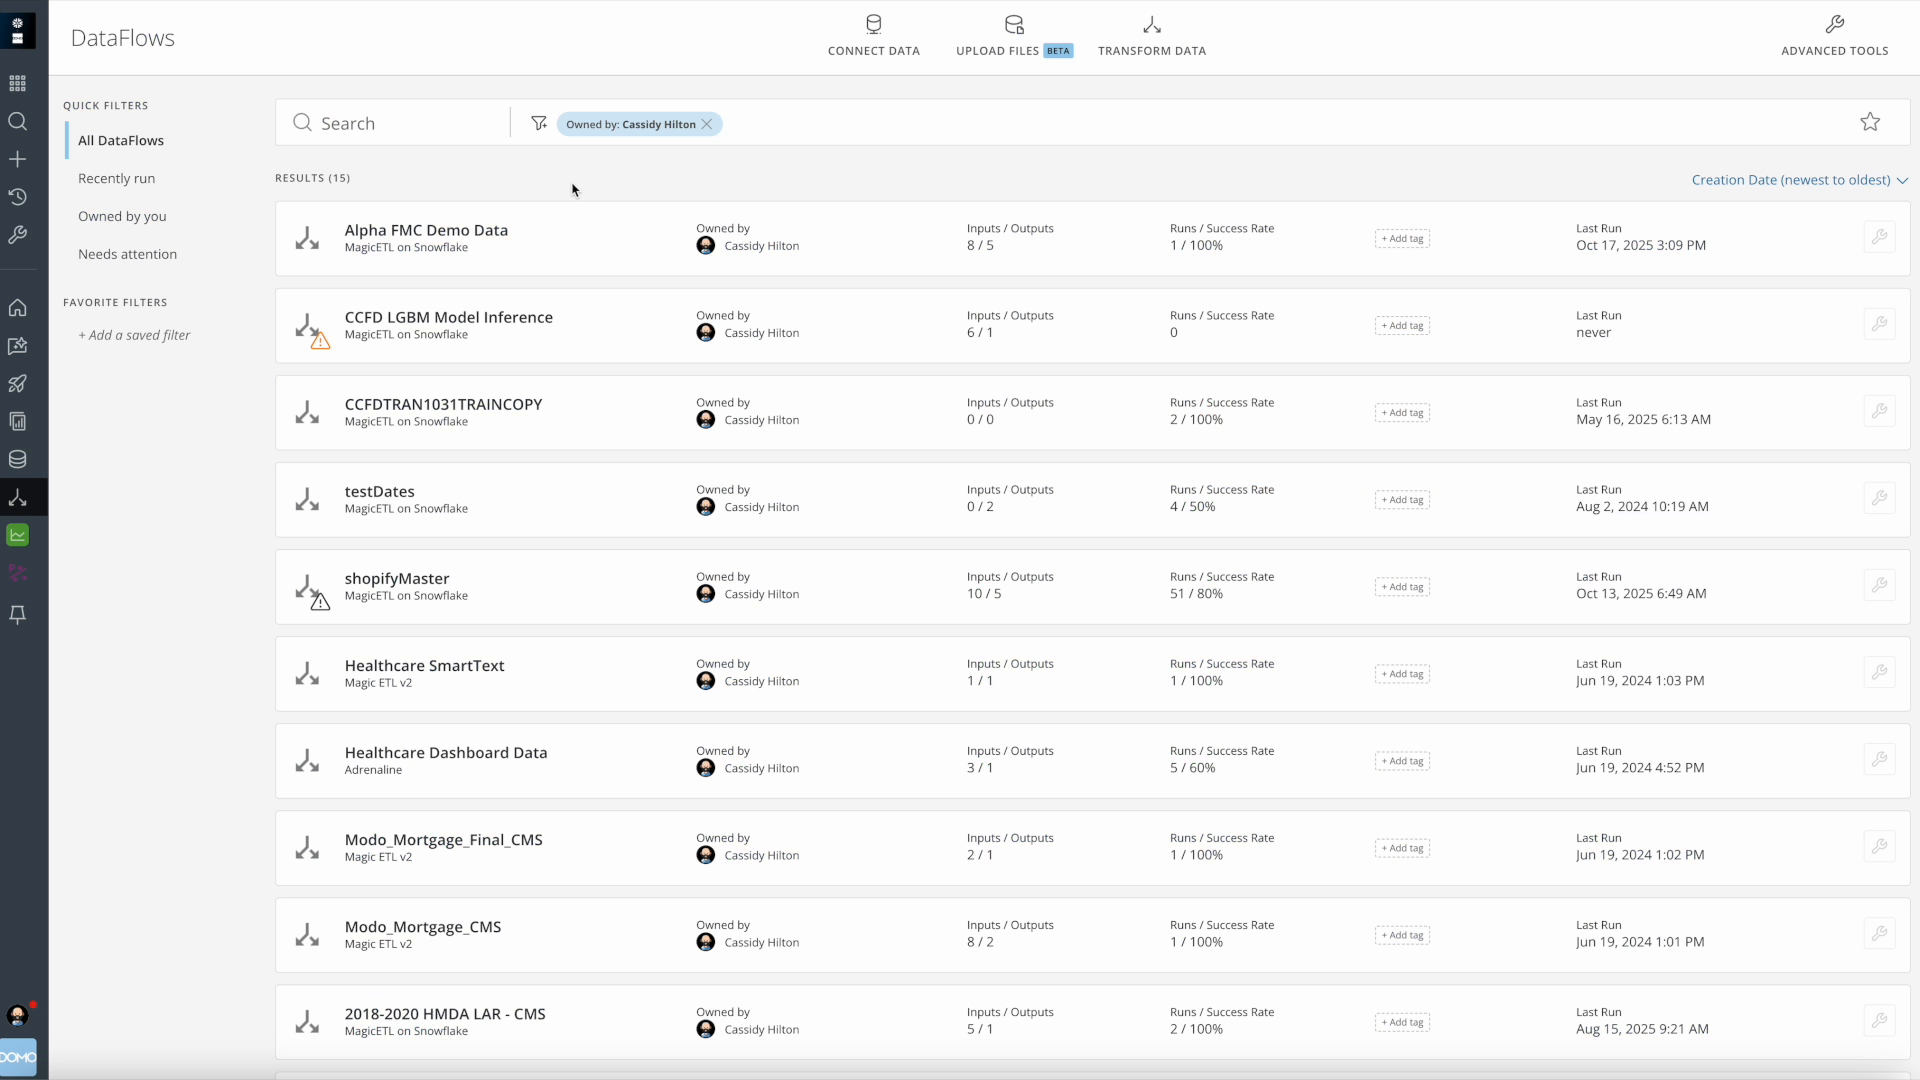Toggle the favorite star above the results list
This screenshot has height=1080, width=1920.
tap(1870, 122)
